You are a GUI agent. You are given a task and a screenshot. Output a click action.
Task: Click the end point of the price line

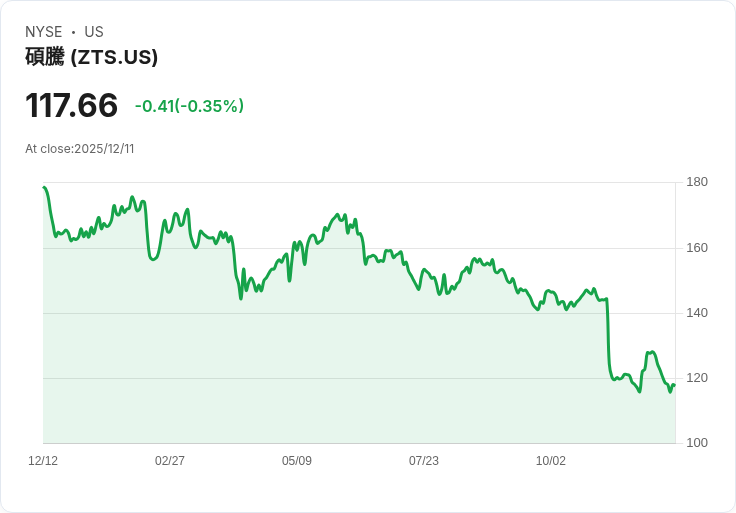point(674,385)
